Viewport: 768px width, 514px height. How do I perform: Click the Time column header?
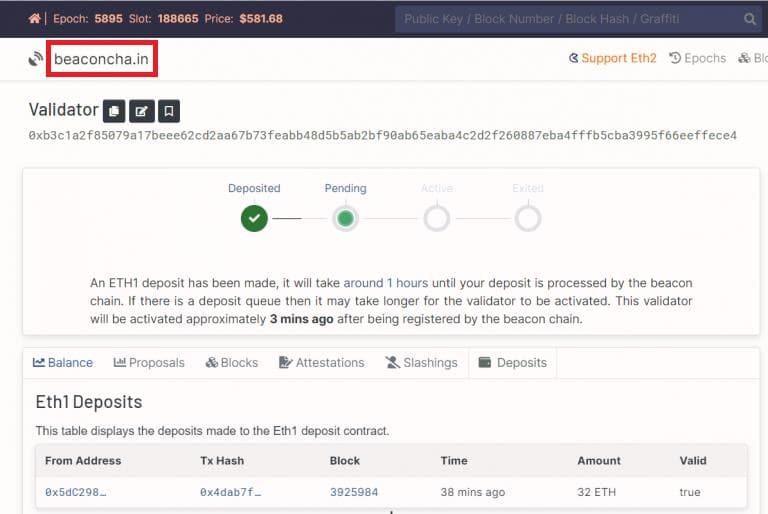coord(454,461)
